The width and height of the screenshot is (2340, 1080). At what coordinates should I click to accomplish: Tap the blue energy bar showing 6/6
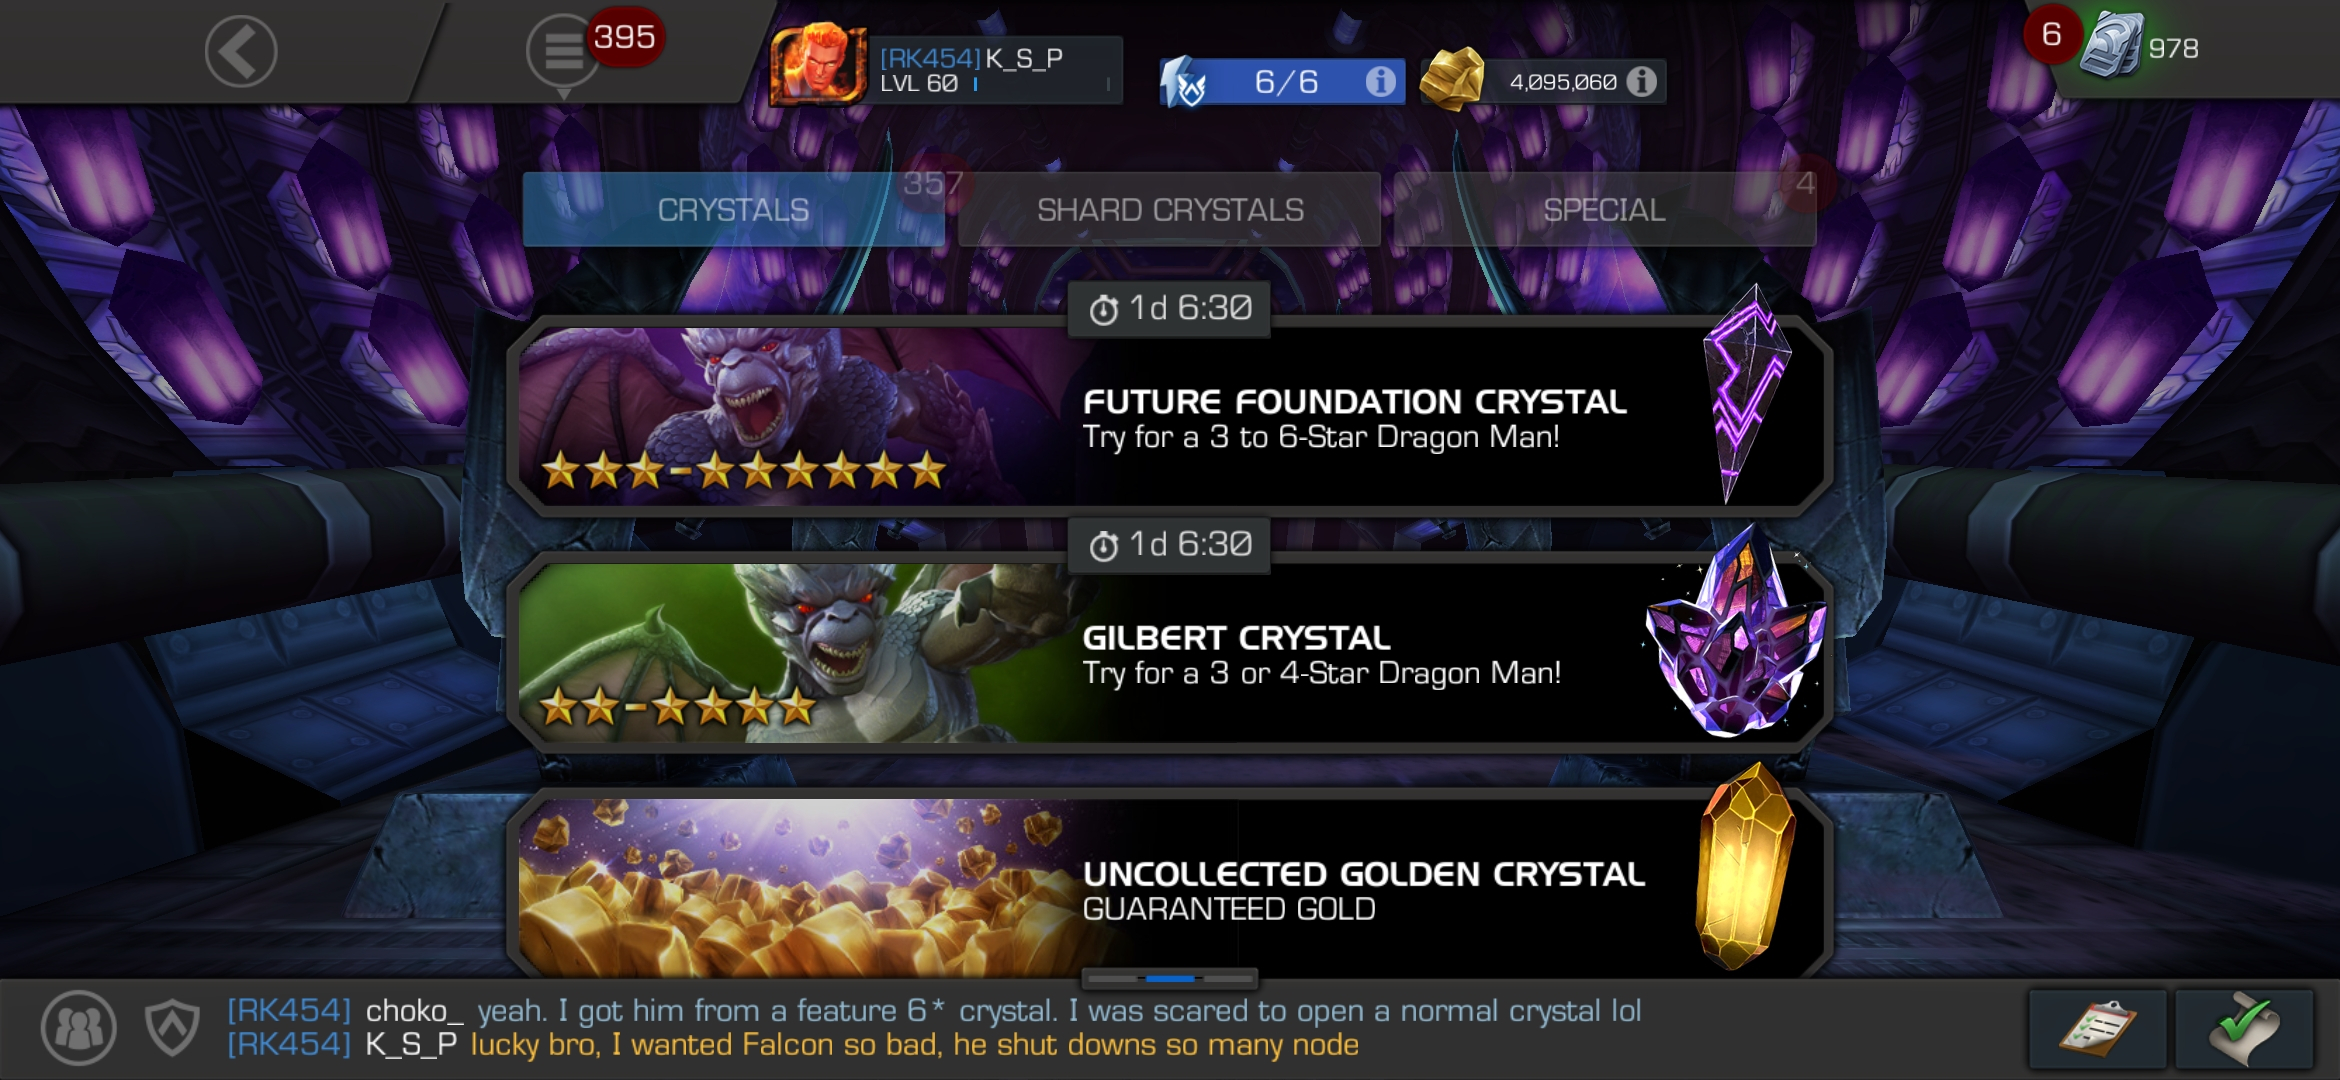[1283, 82]
